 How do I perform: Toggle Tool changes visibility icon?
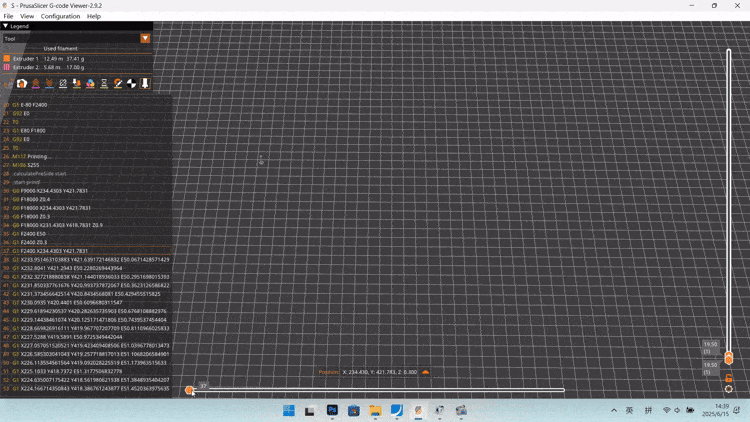(77, 84)
